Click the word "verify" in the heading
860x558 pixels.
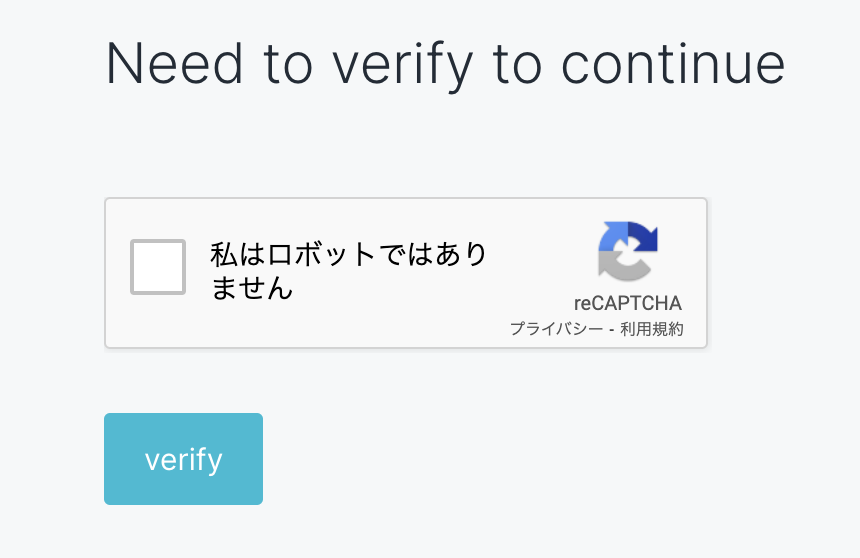click(x=402, y=65)
